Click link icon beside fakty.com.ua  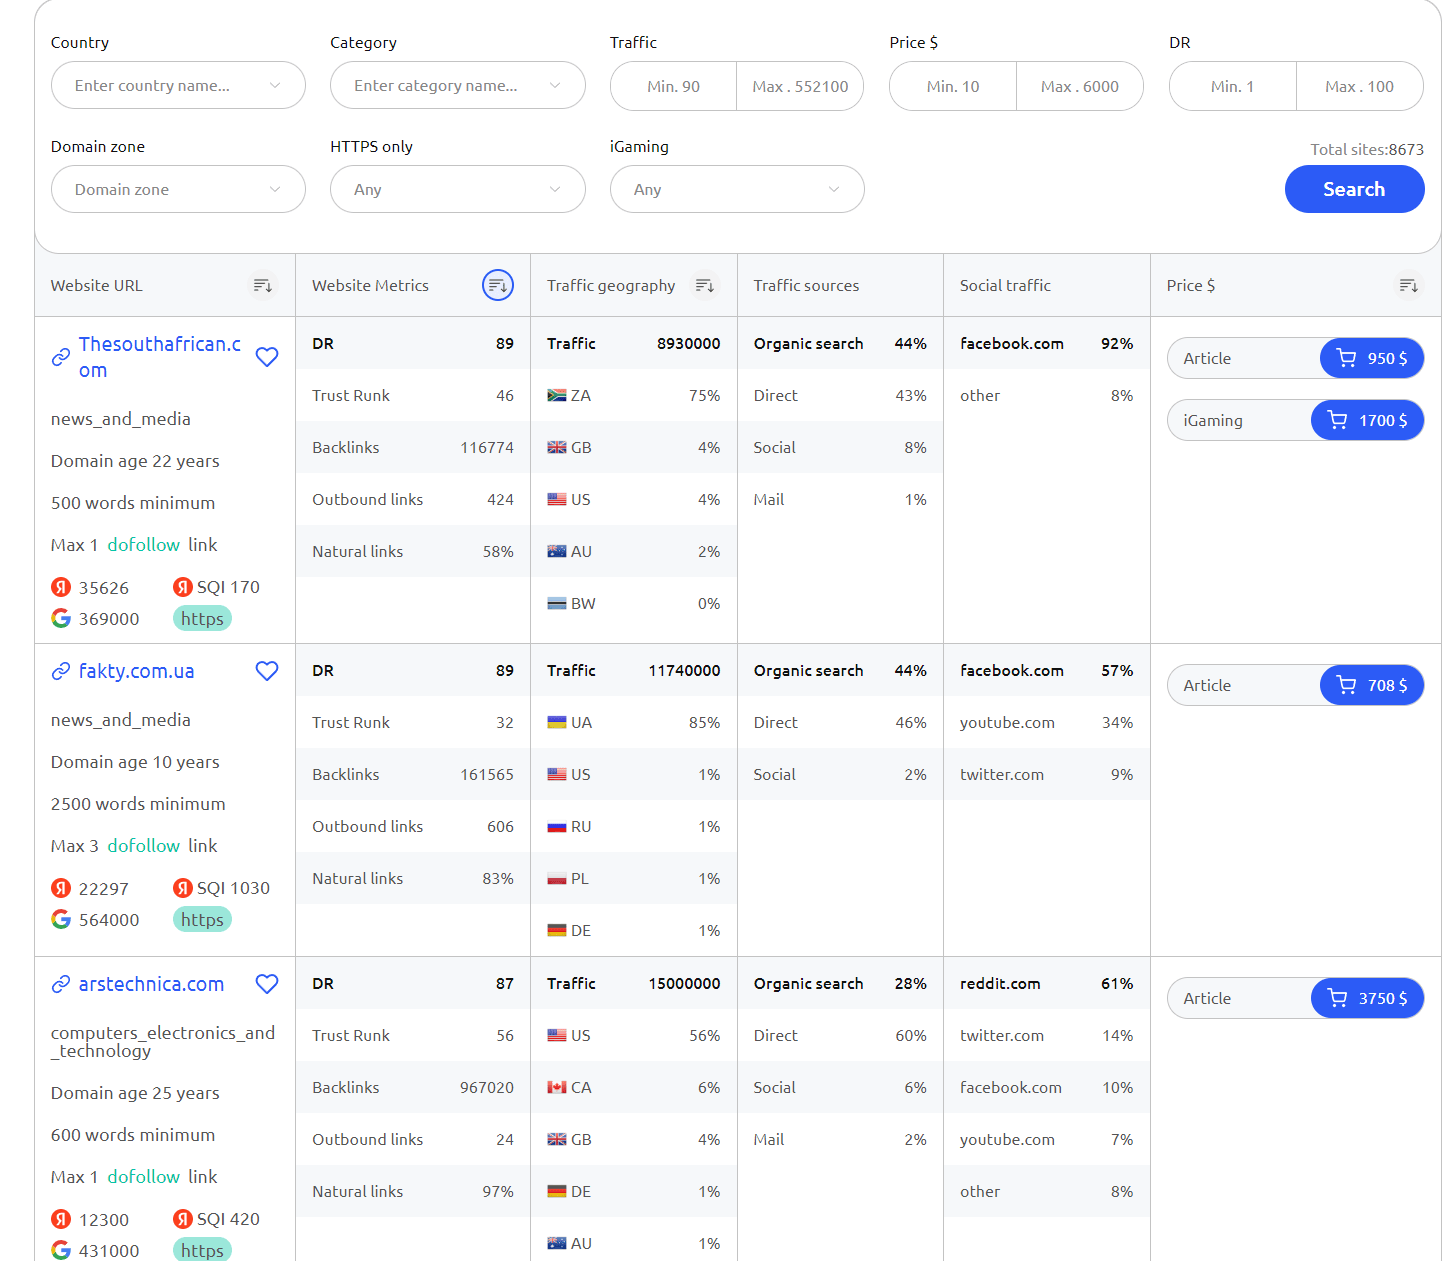pos(61,671)
